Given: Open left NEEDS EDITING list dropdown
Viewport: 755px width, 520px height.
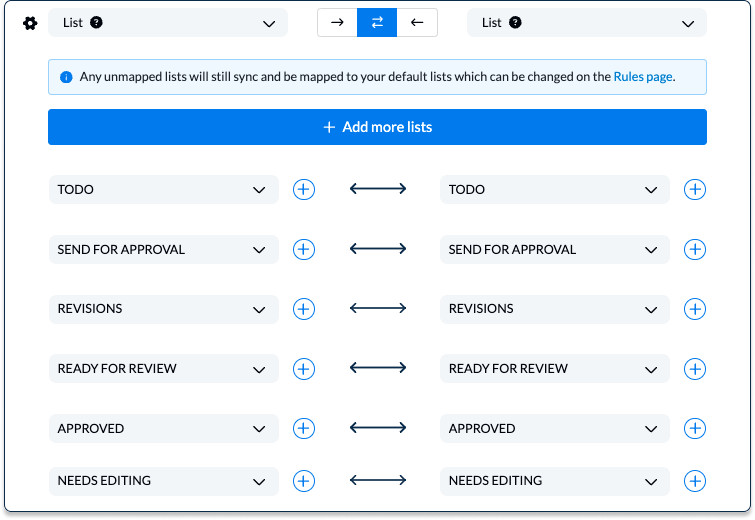Looking at the screenshot, I should [164, 481].
